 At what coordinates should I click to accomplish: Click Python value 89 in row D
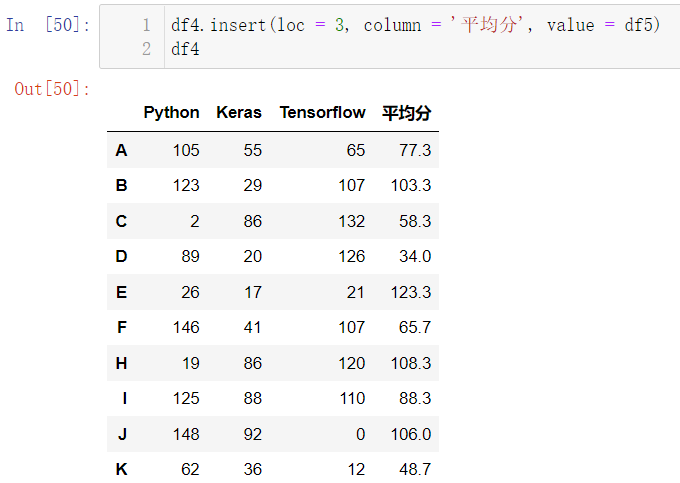[x=190, y=257]
